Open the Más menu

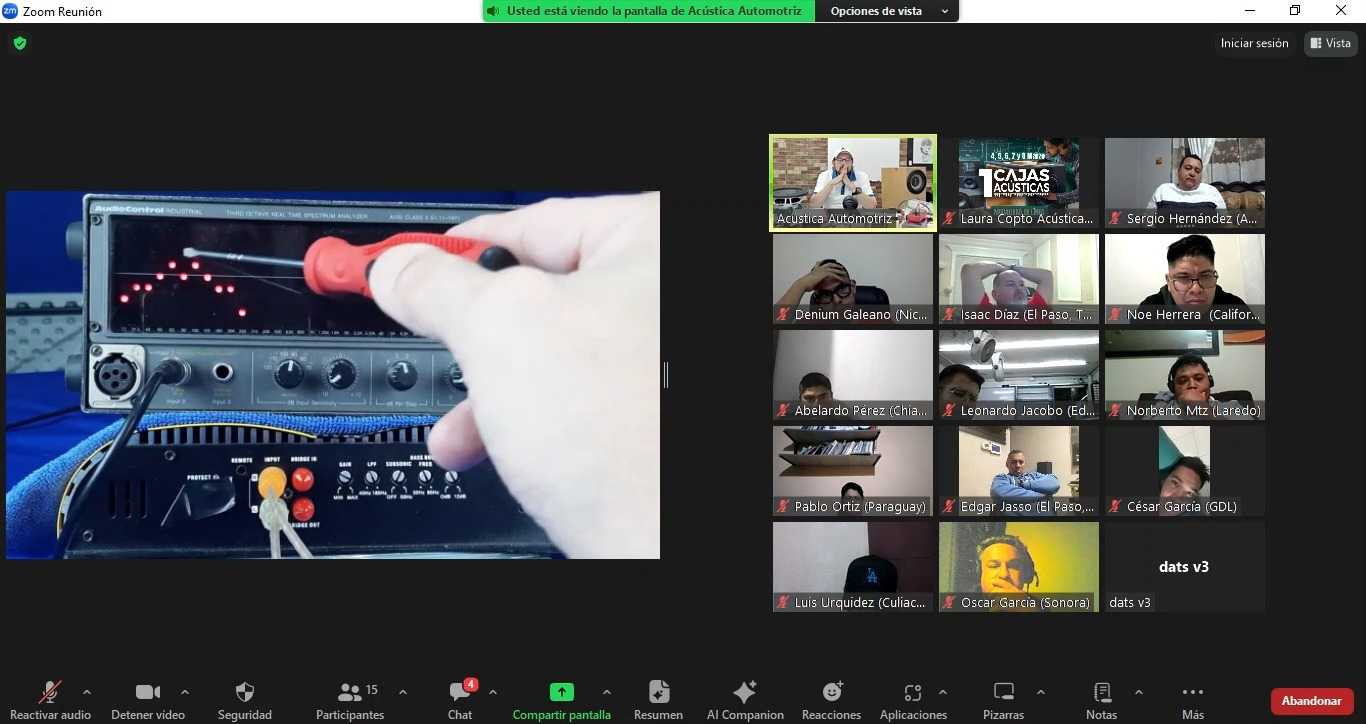point(1192,692)
